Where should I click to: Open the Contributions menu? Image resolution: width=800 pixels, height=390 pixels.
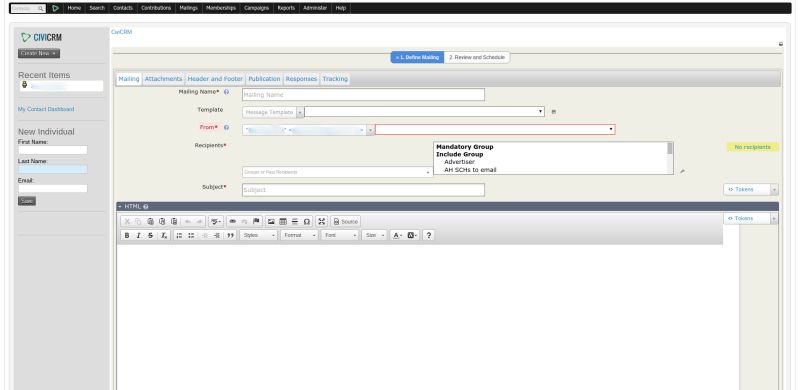coord(156,8)
